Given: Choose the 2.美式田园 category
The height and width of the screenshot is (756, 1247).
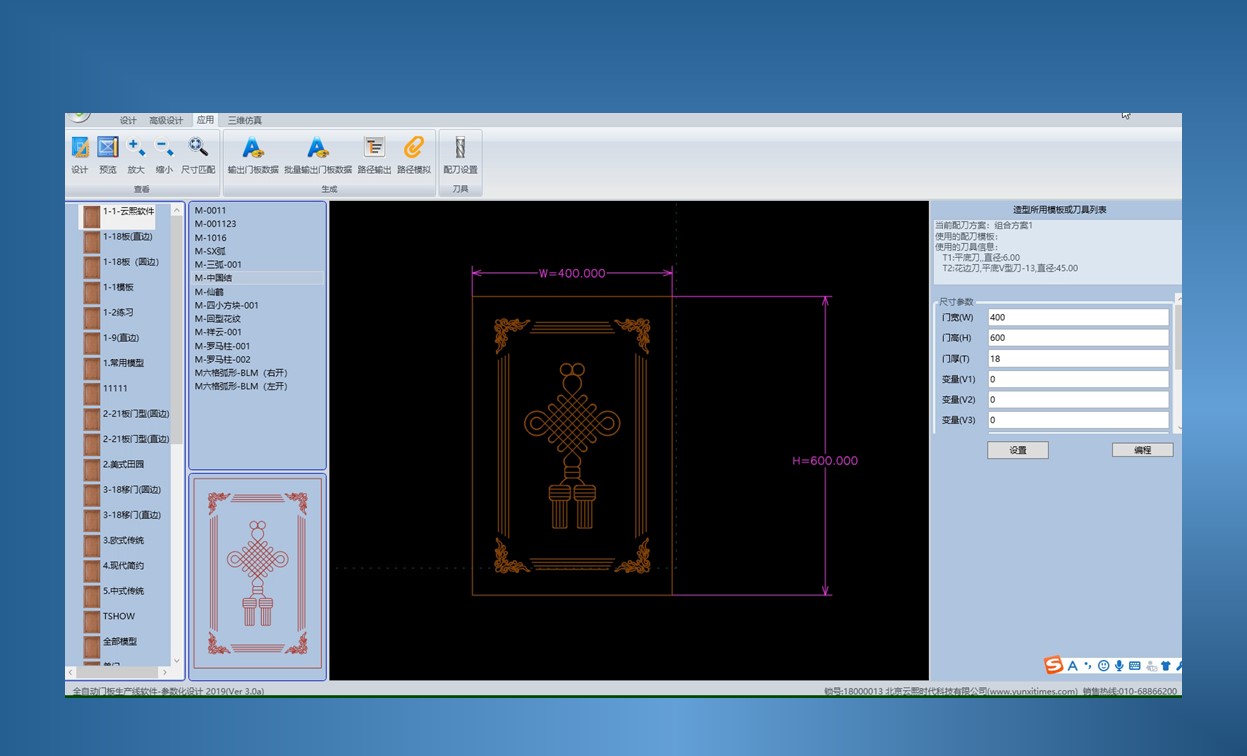Looking at the screenshot, I should (x=123, y=465).
